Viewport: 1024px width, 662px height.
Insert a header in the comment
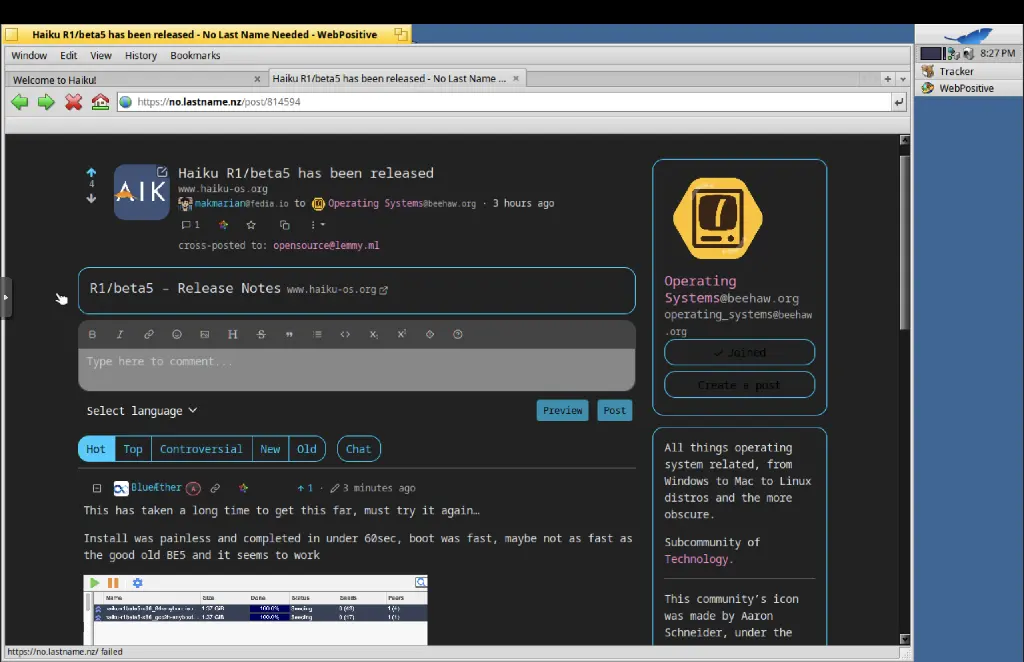pyautogui.click(x=232, y=334)
